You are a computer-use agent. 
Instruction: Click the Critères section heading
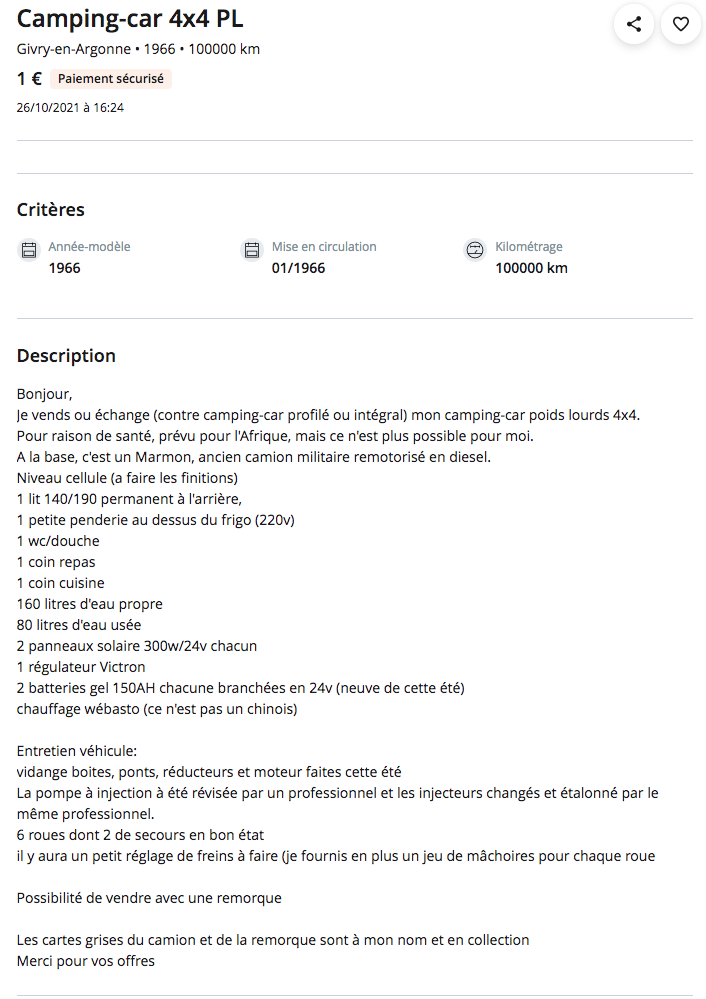click(51, 210)
